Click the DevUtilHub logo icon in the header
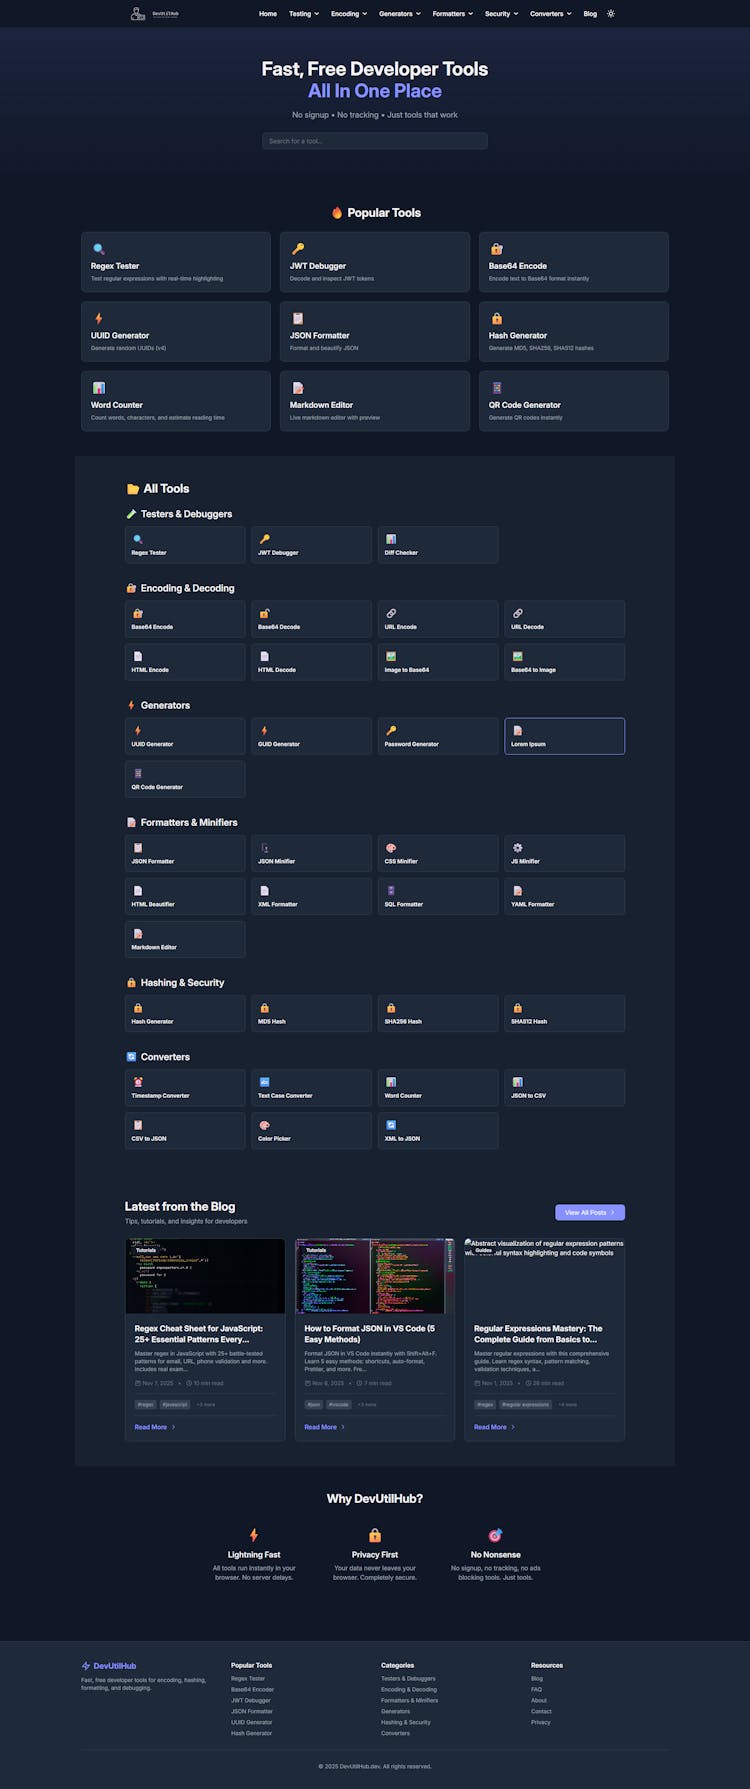Image resolution: width=750 pixels, height=1789 pixels. tap(138, 14)
